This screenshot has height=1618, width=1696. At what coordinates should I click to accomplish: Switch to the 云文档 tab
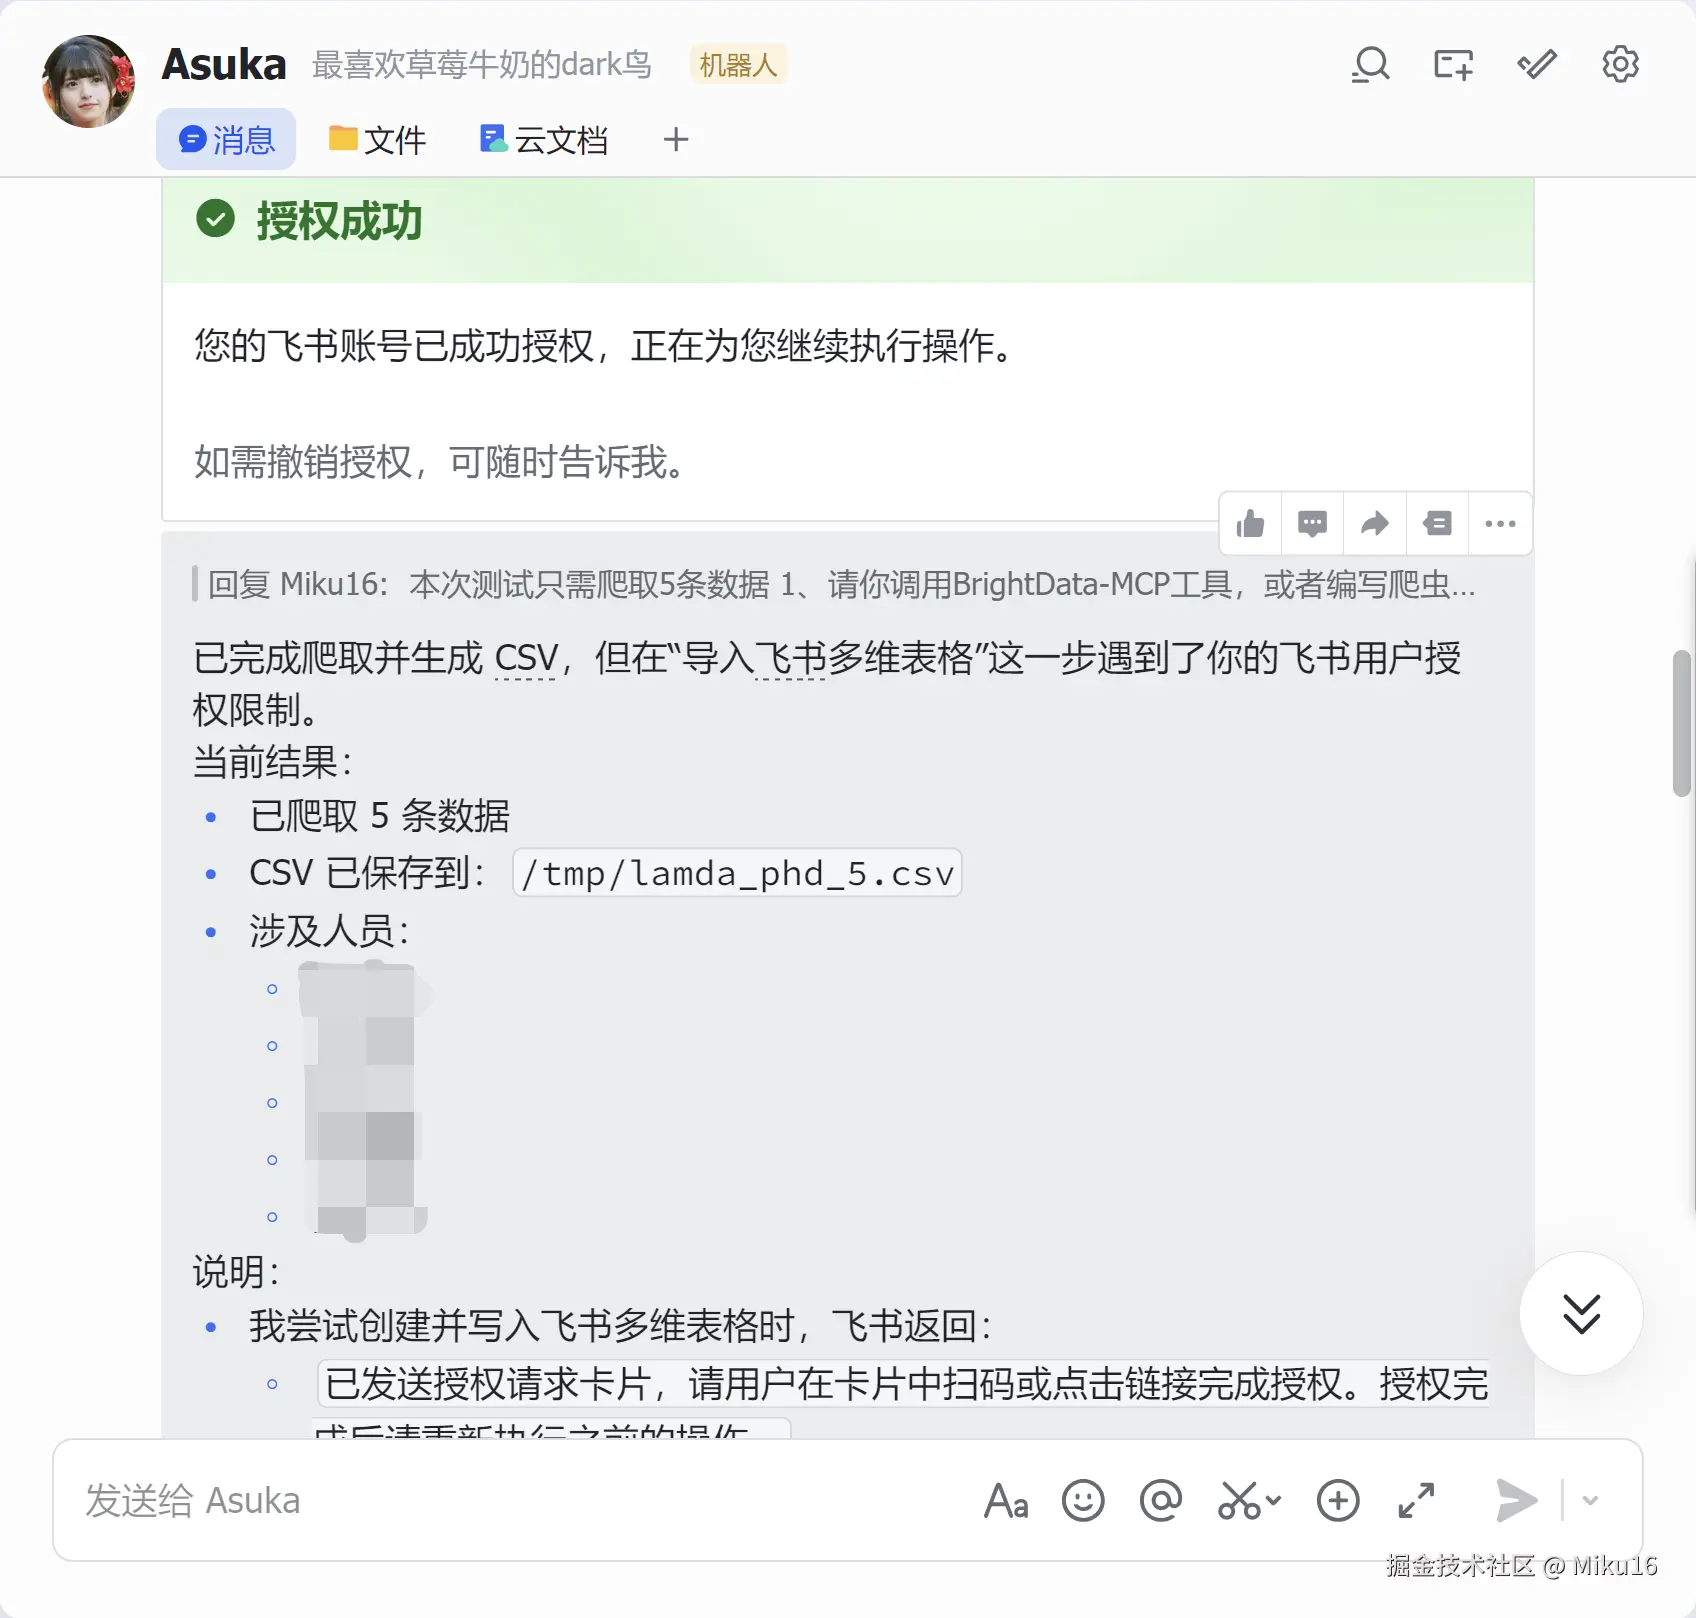(x=544, y=139)
